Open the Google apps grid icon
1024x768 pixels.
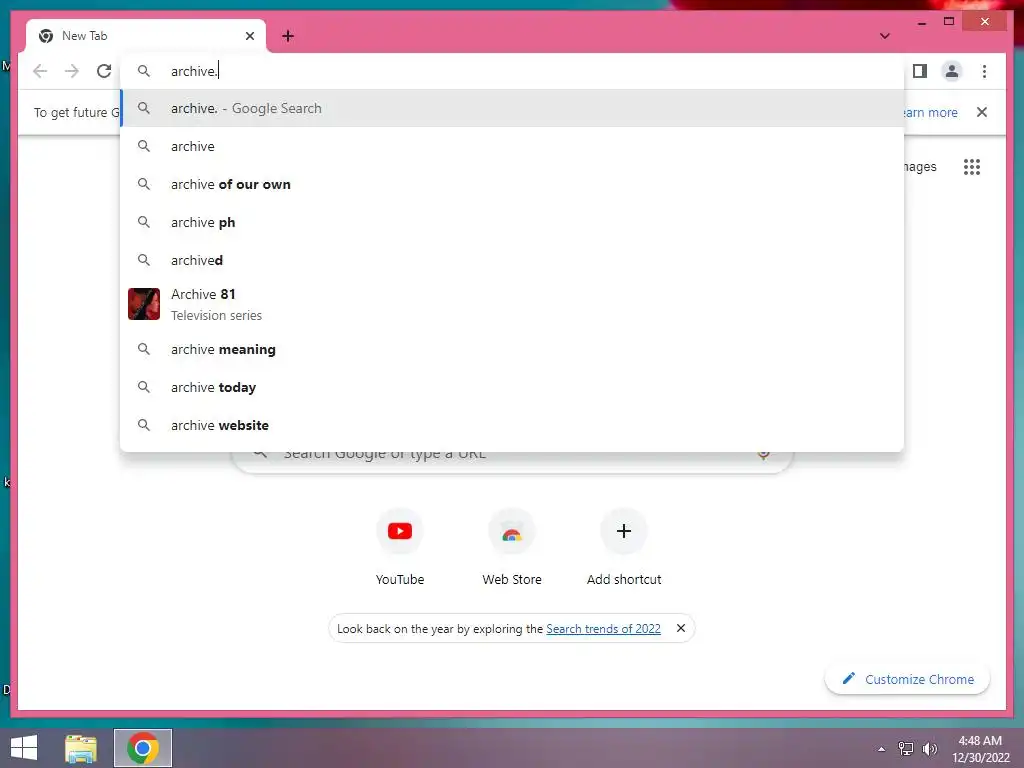[x=972, y=167]
